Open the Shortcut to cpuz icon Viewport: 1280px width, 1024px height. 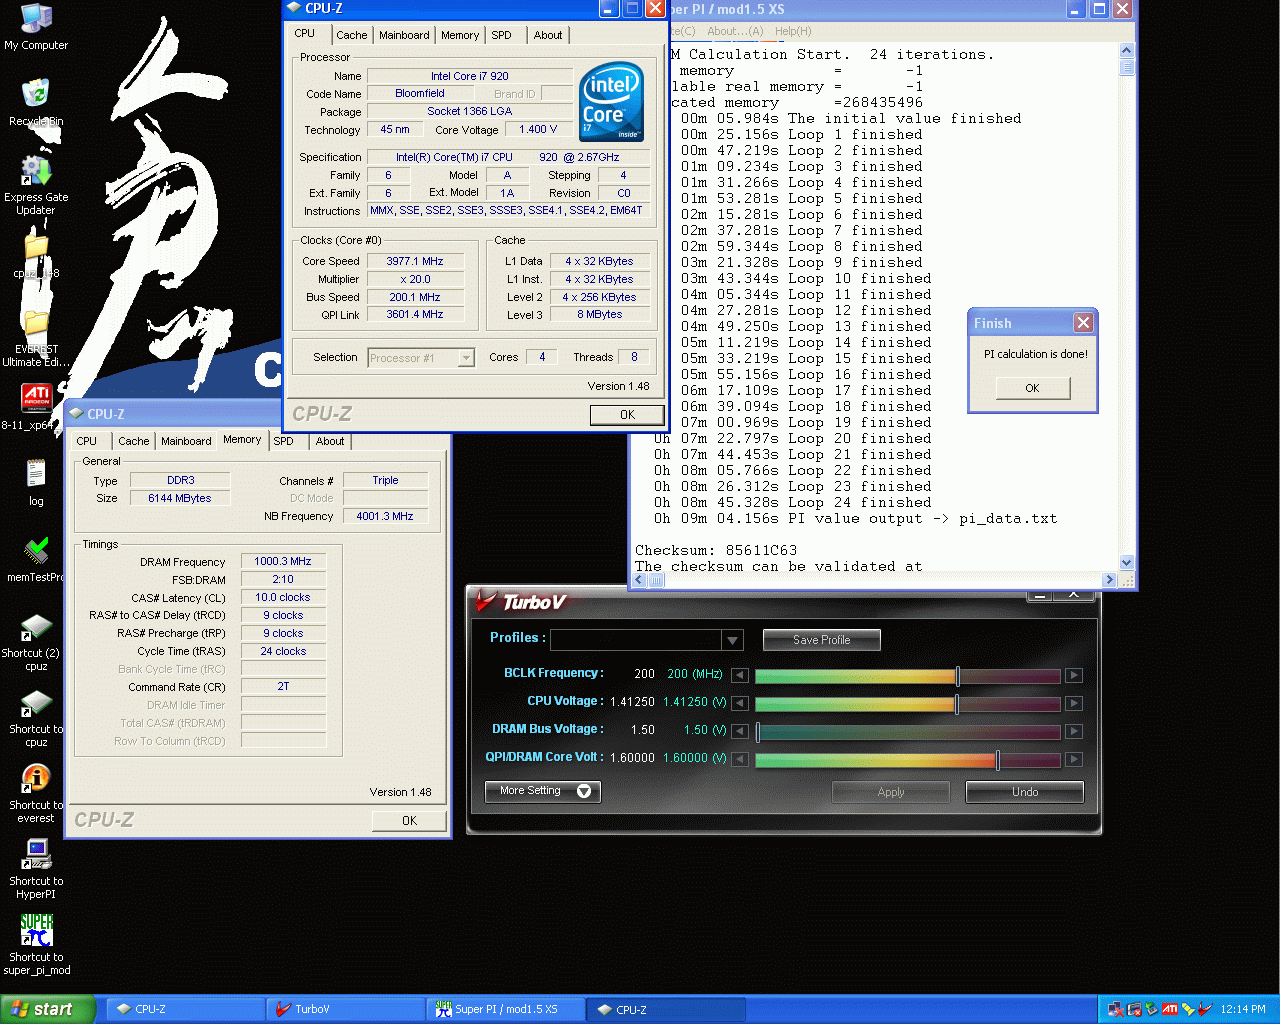click(36, 718)
